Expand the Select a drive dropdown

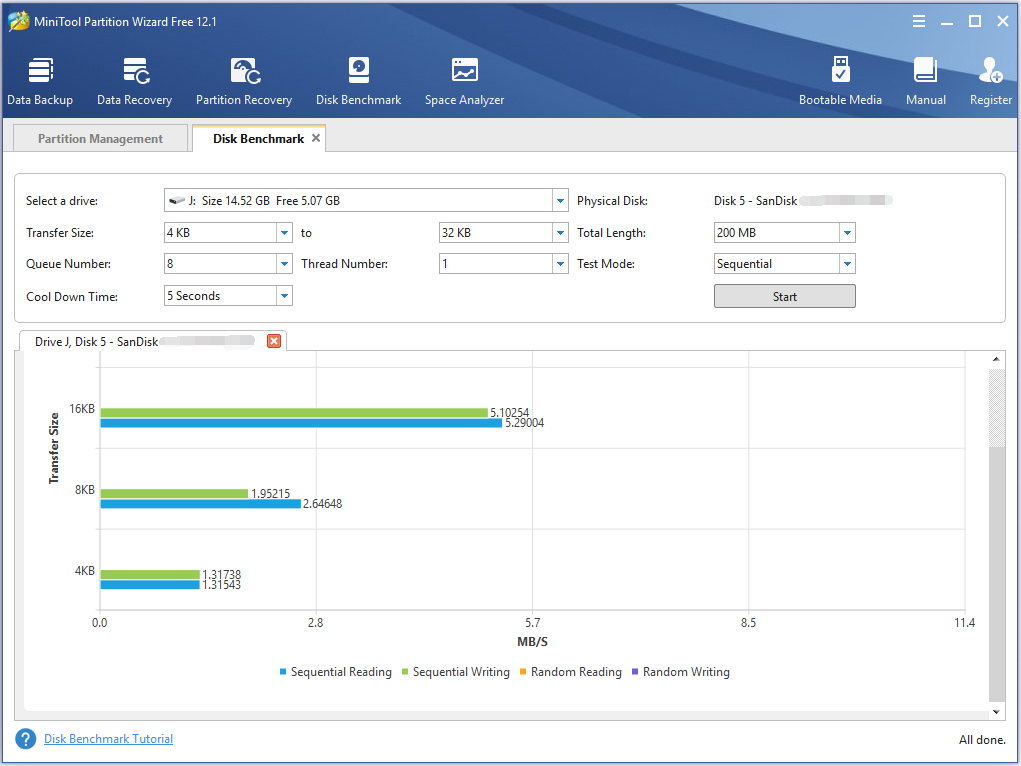(560, 201)
